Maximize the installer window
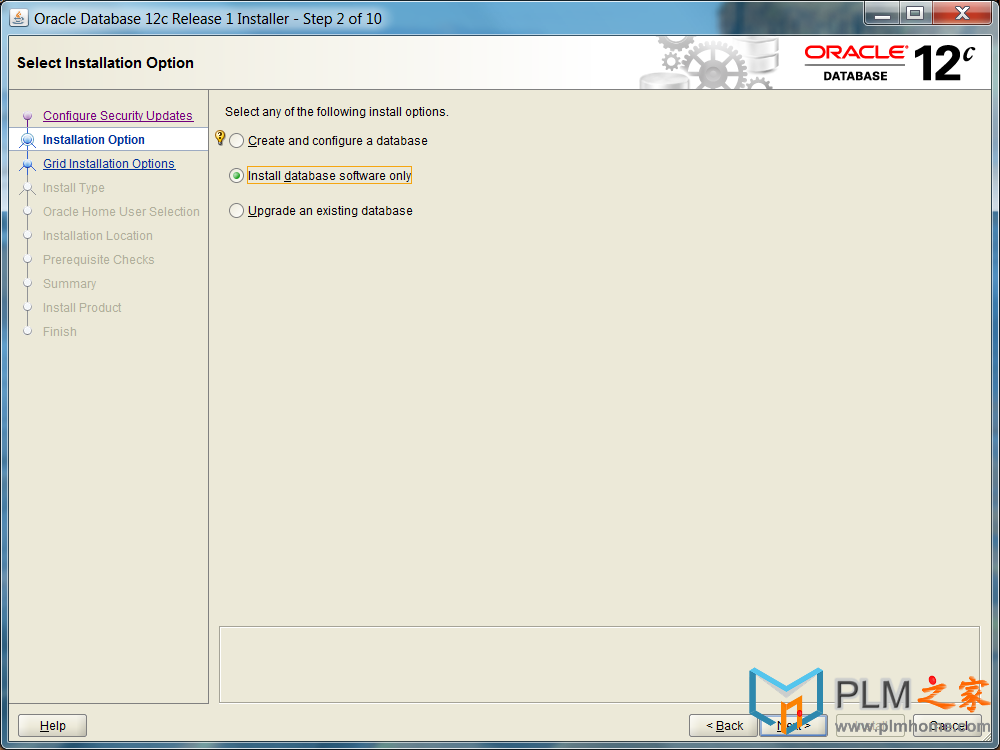This screenshot has width=1000, height=750. tap(915, 13)
